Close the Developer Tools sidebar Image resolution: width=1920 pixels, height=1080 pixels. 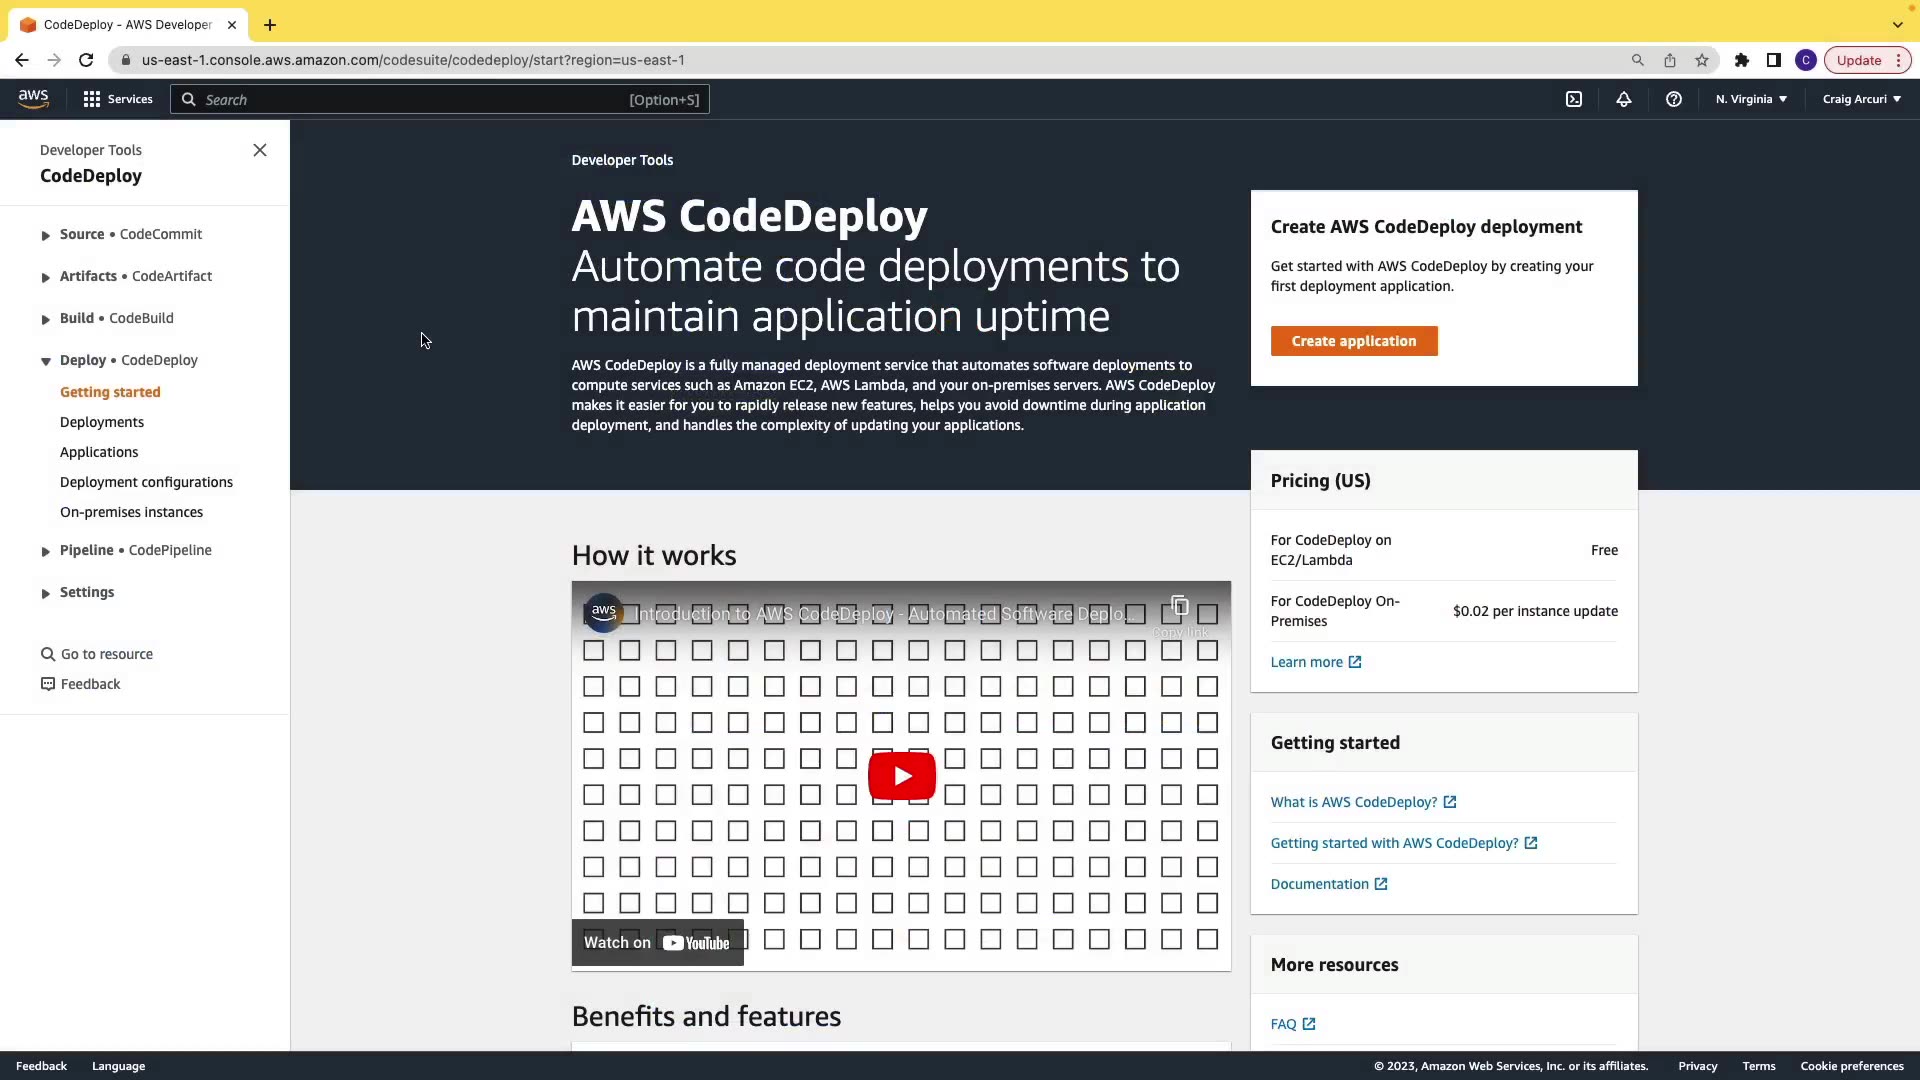tap(260, 150)
